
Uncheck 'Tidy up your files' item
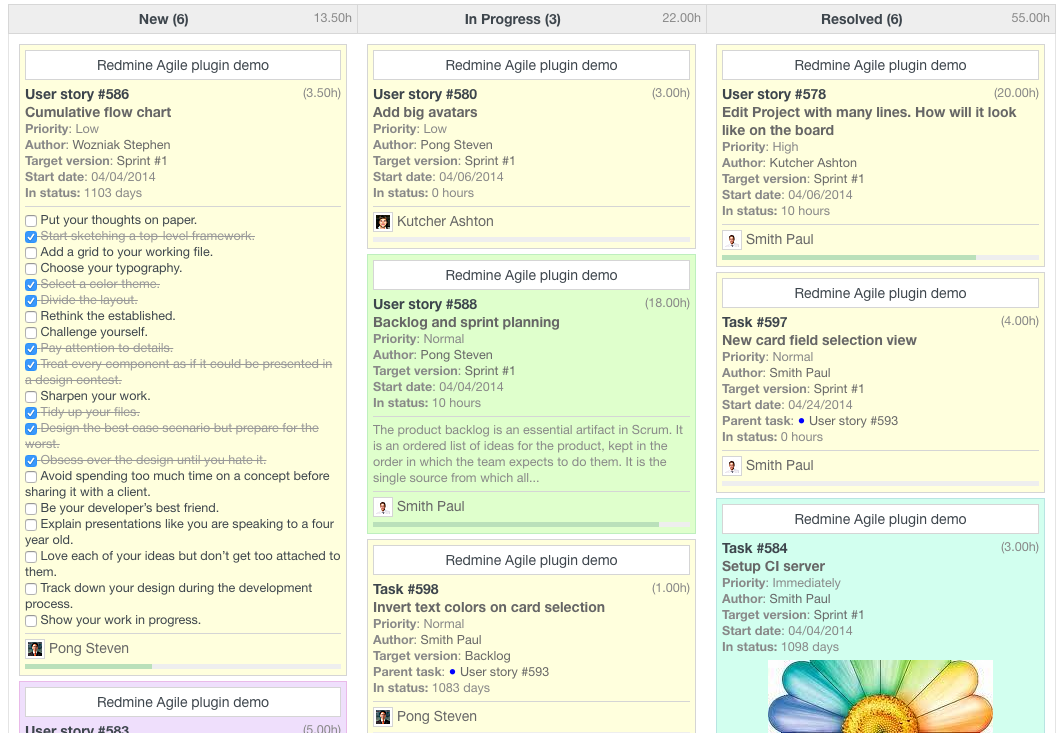[30, 411]
